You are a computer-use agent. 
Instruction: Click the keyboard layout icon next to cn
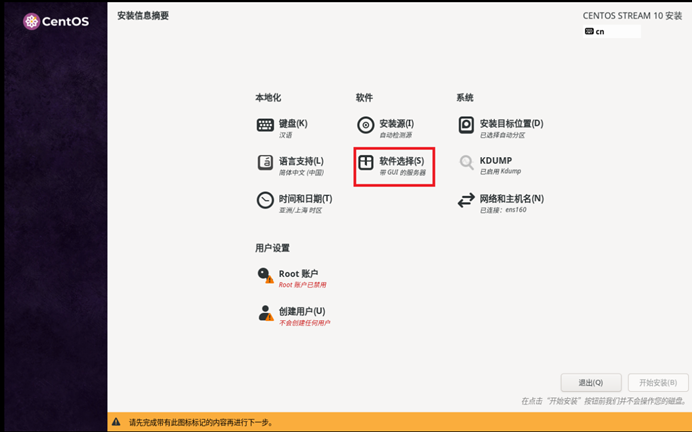click(x=589, y=31)
